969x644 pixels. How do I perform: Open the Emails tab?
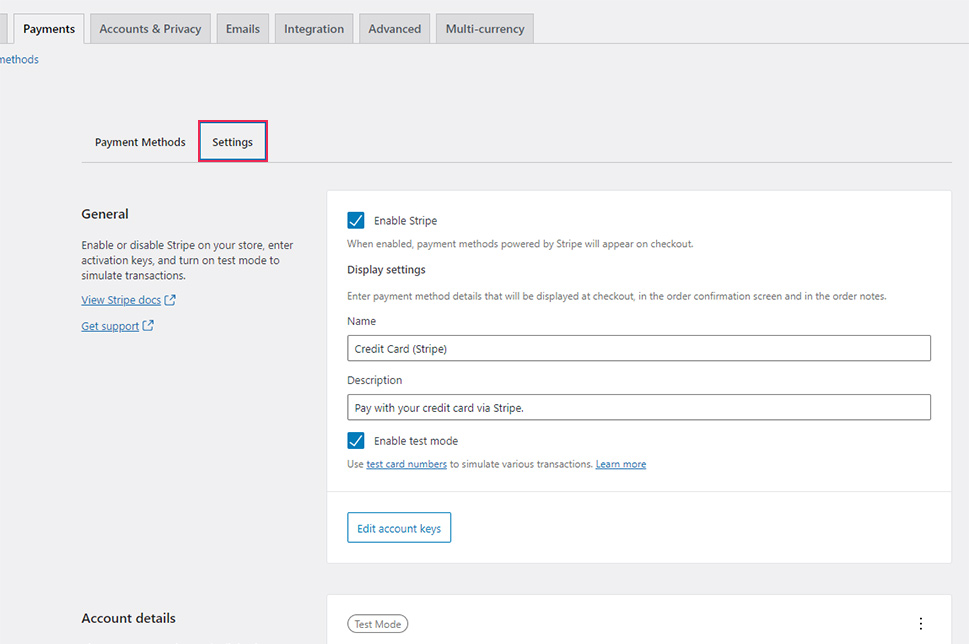point(243,29)
